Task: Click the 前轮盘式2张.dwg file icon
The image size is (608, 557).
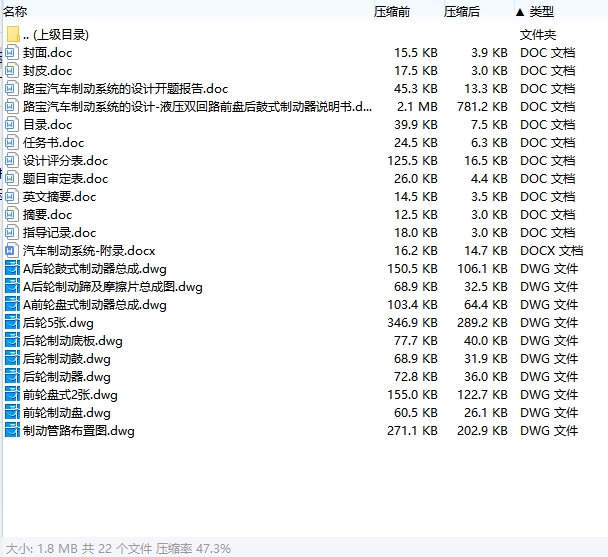Action: pos(12,395)
